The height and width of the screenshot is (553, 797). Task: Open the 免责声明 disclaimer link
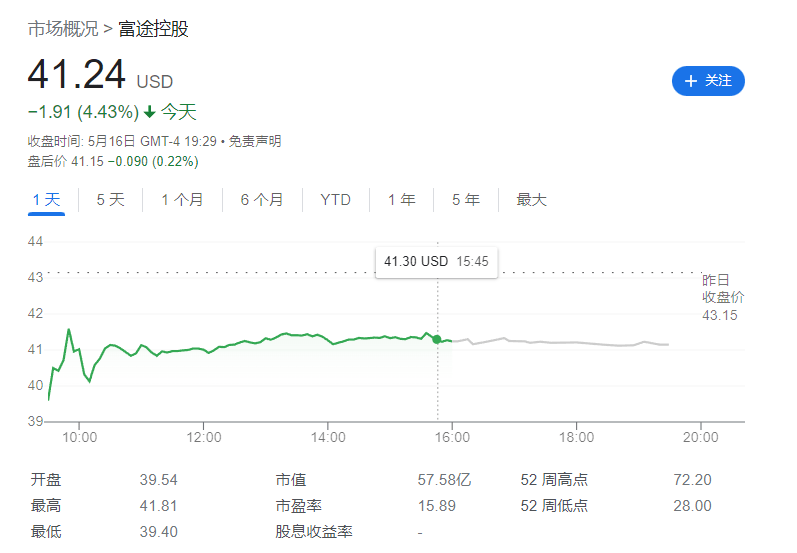[254, 141]
